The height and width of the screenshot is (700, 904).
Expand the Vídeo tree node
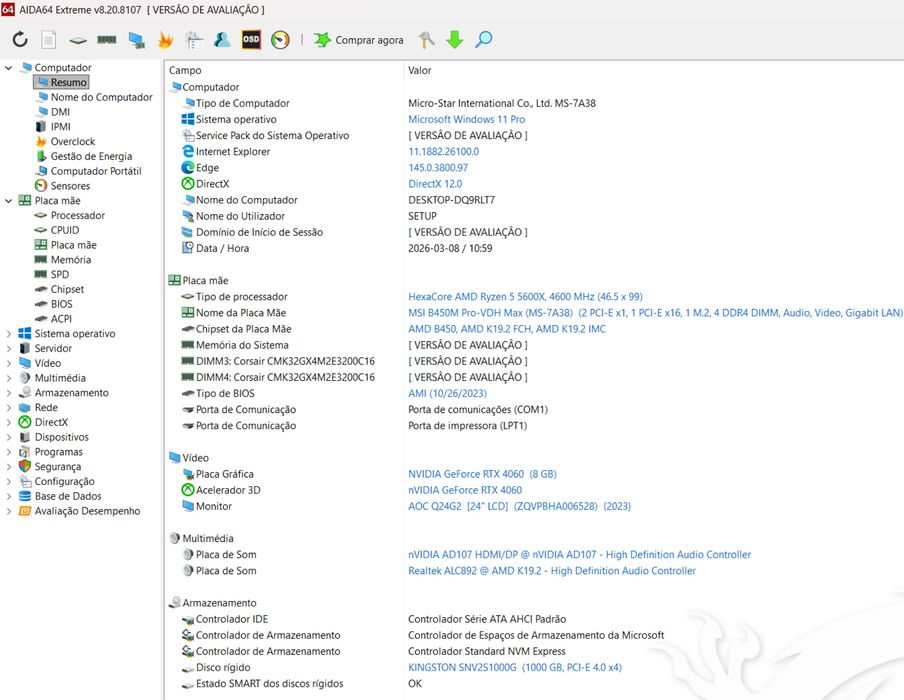tap(9, 363)
